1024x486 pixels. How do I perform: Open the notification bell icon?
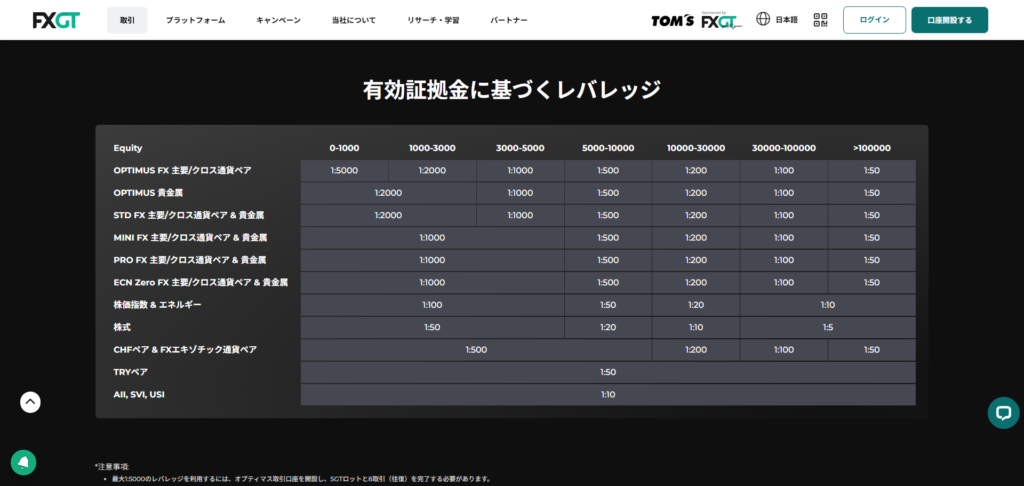tap(24, 462)
